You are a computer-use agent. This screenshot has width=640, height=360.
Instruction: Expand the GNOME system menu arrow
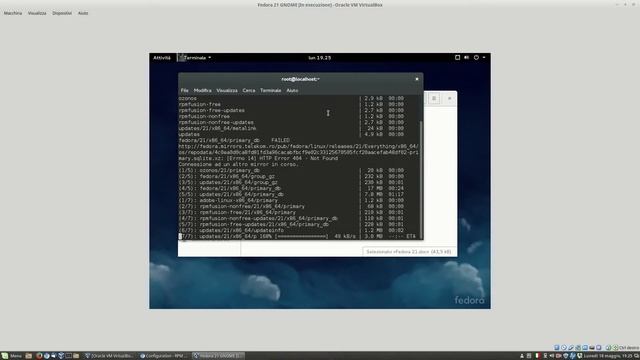pyautogui.click(x=484, y=58)
